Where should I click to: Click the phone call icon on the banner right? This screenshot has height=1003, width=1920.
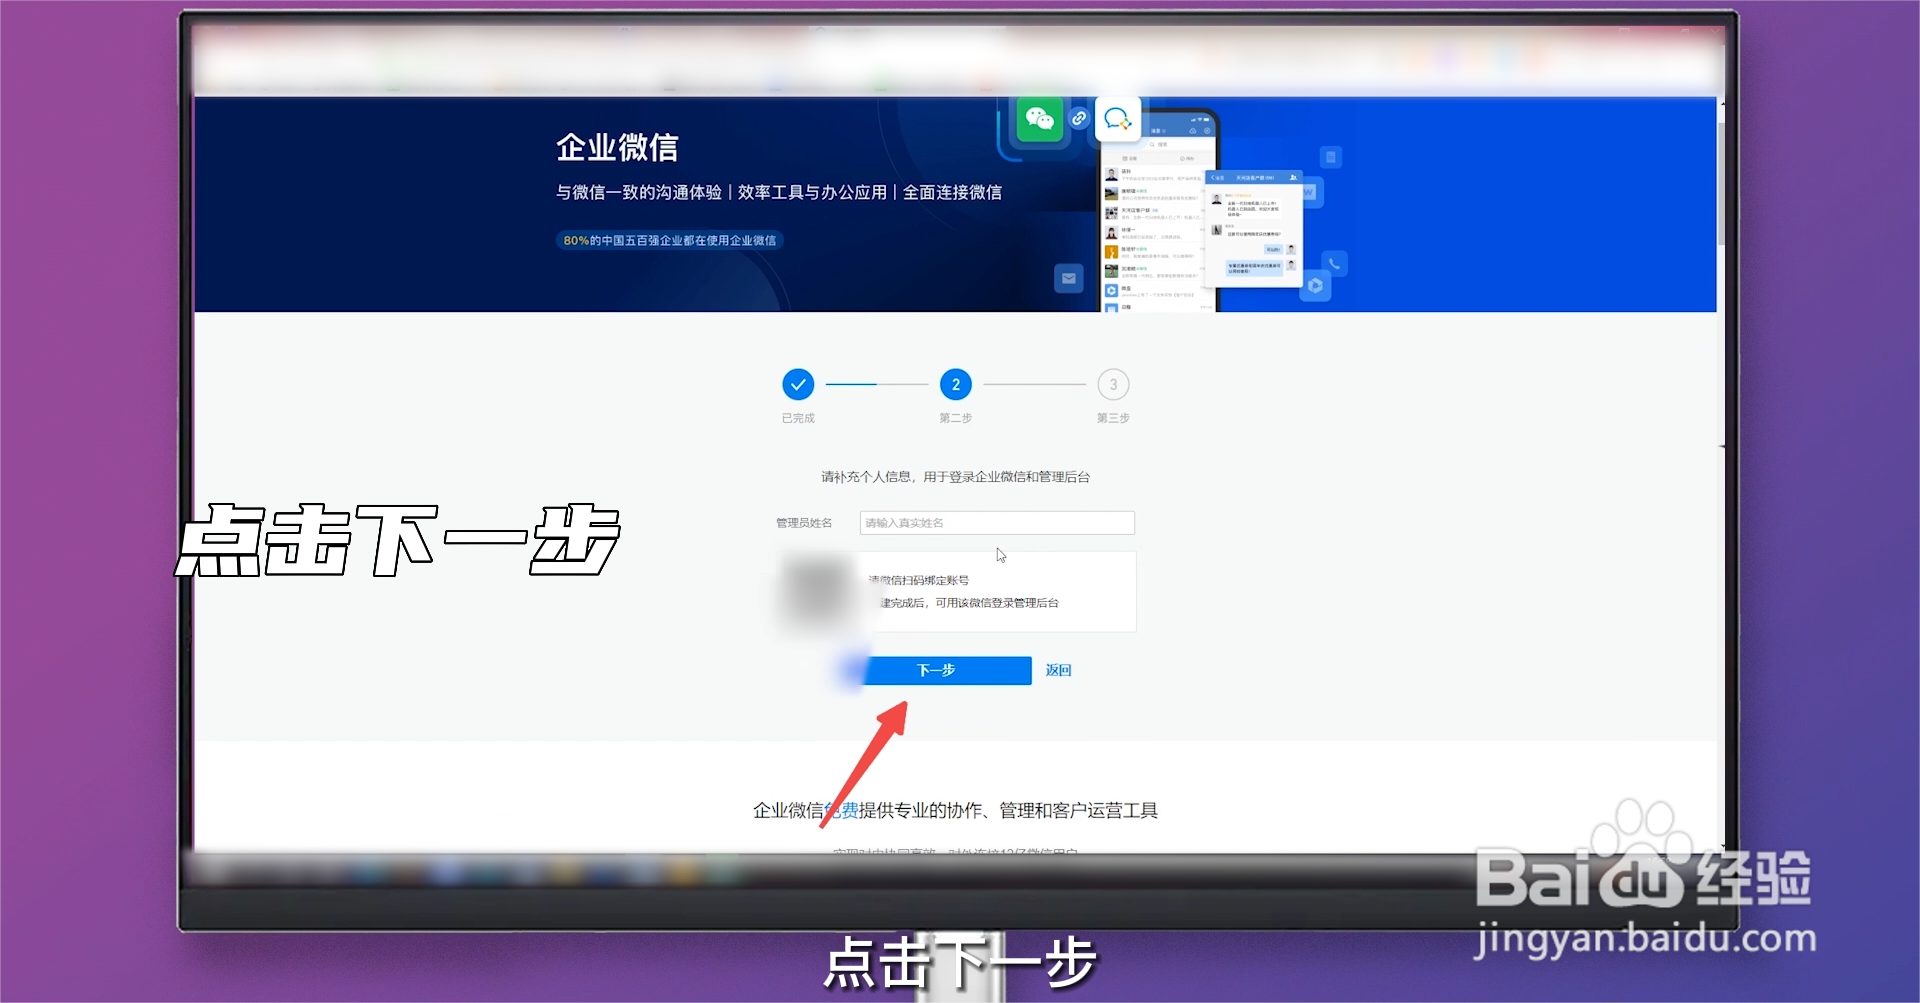[1334, 265]
